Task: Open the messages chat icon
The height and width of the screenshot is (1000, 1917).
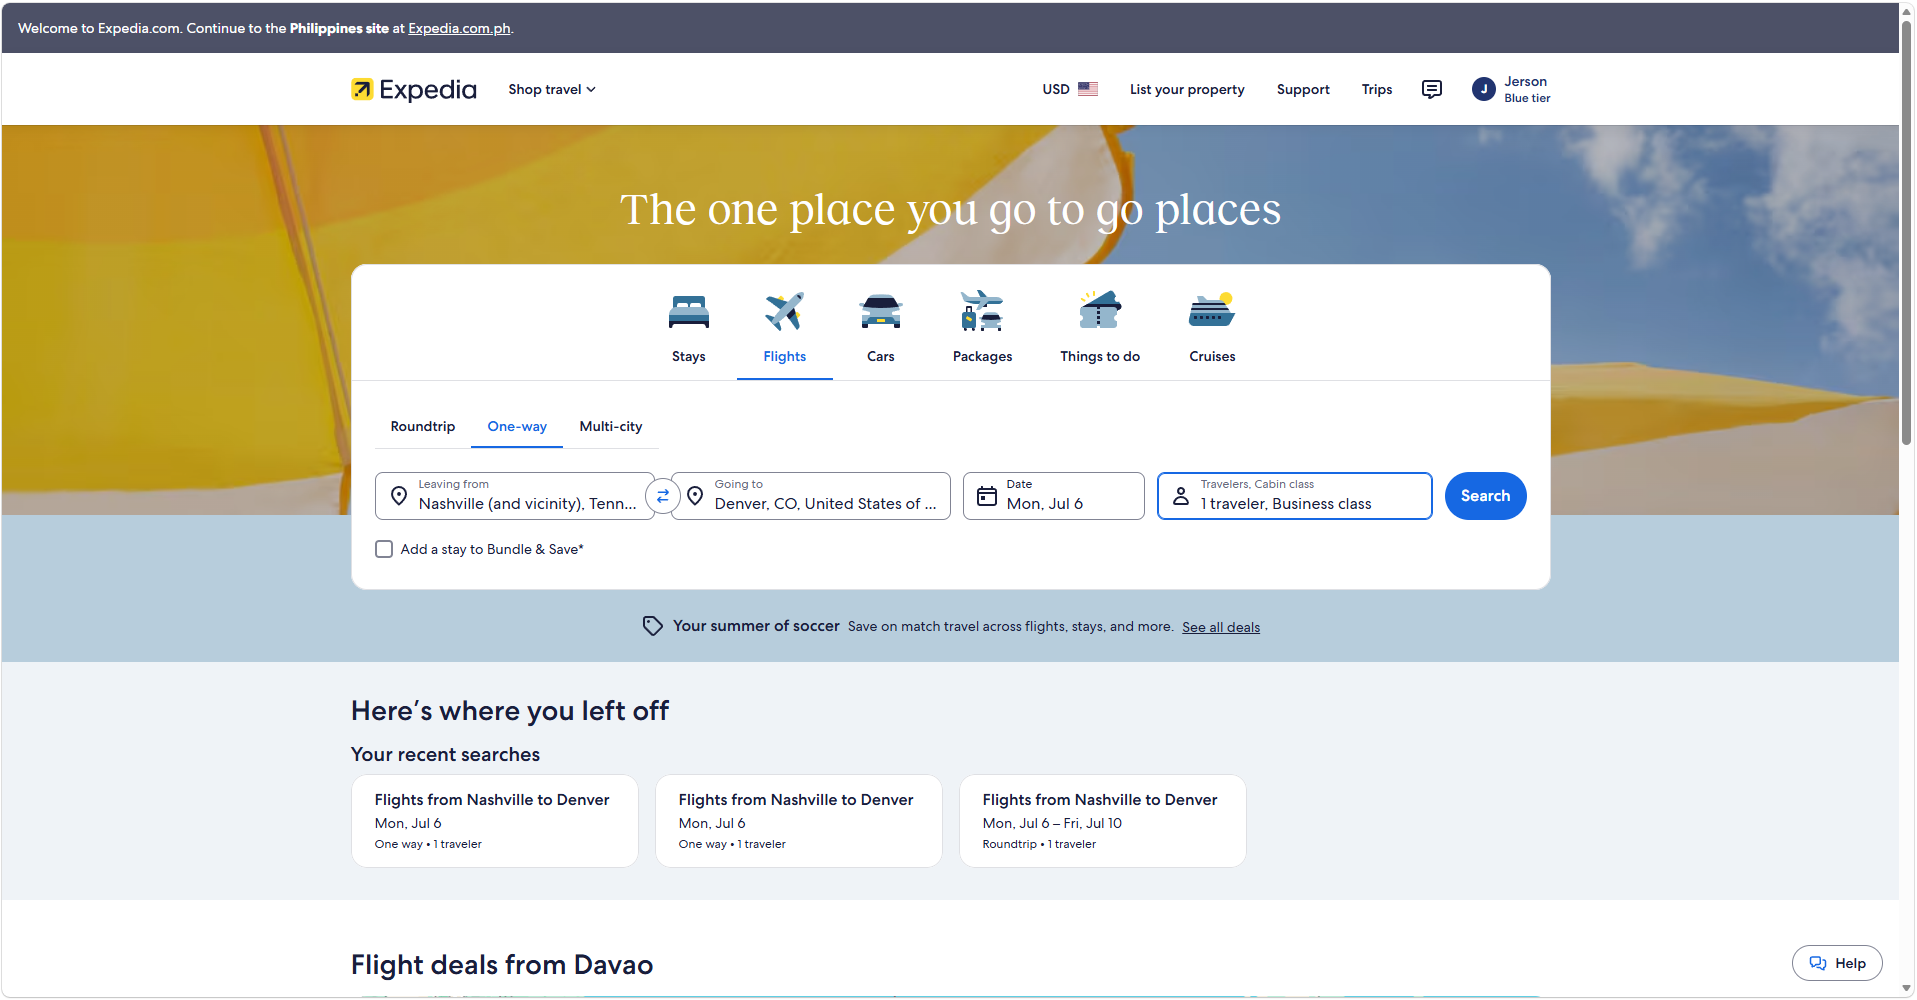Action: [1432, 89]
